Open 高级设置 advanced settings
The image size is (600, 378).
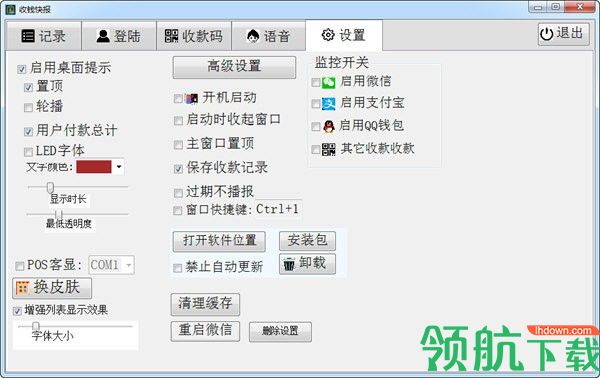[x=234, y=67]
